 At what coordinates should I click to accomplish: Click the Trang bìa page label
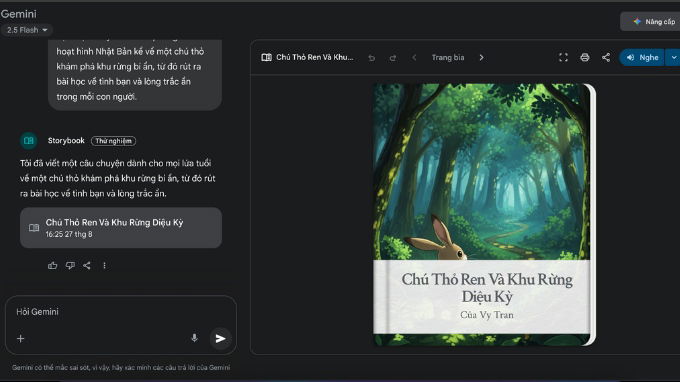[448, 57]
